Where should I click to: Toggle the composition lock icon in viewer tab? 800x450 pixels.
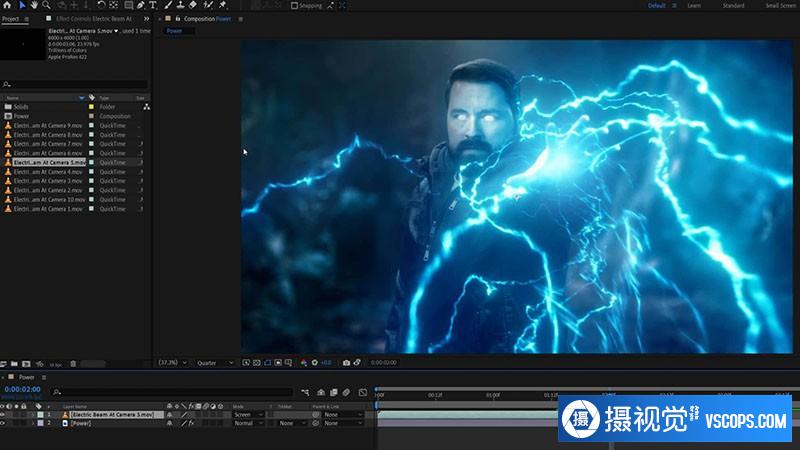[178, 19]
